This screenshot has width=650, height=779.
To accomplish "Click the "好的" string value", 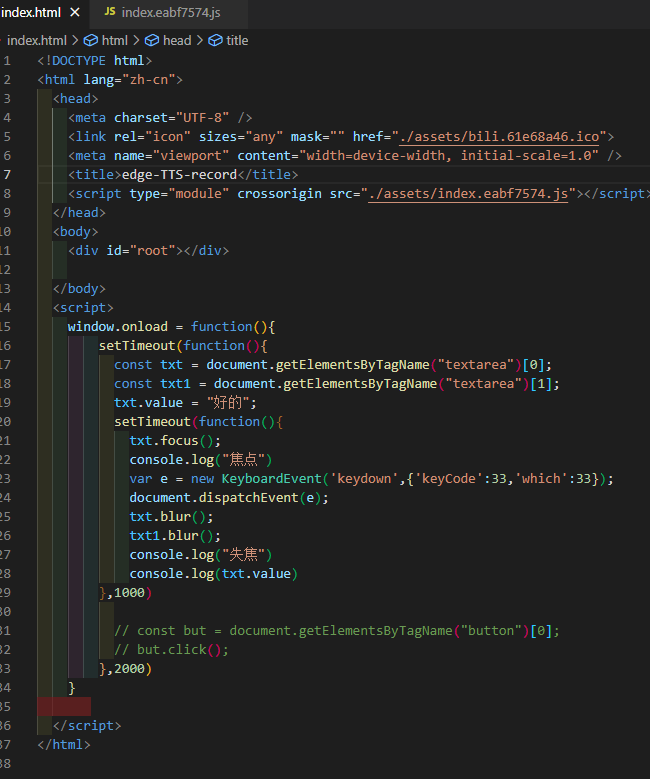I will 231,403.
